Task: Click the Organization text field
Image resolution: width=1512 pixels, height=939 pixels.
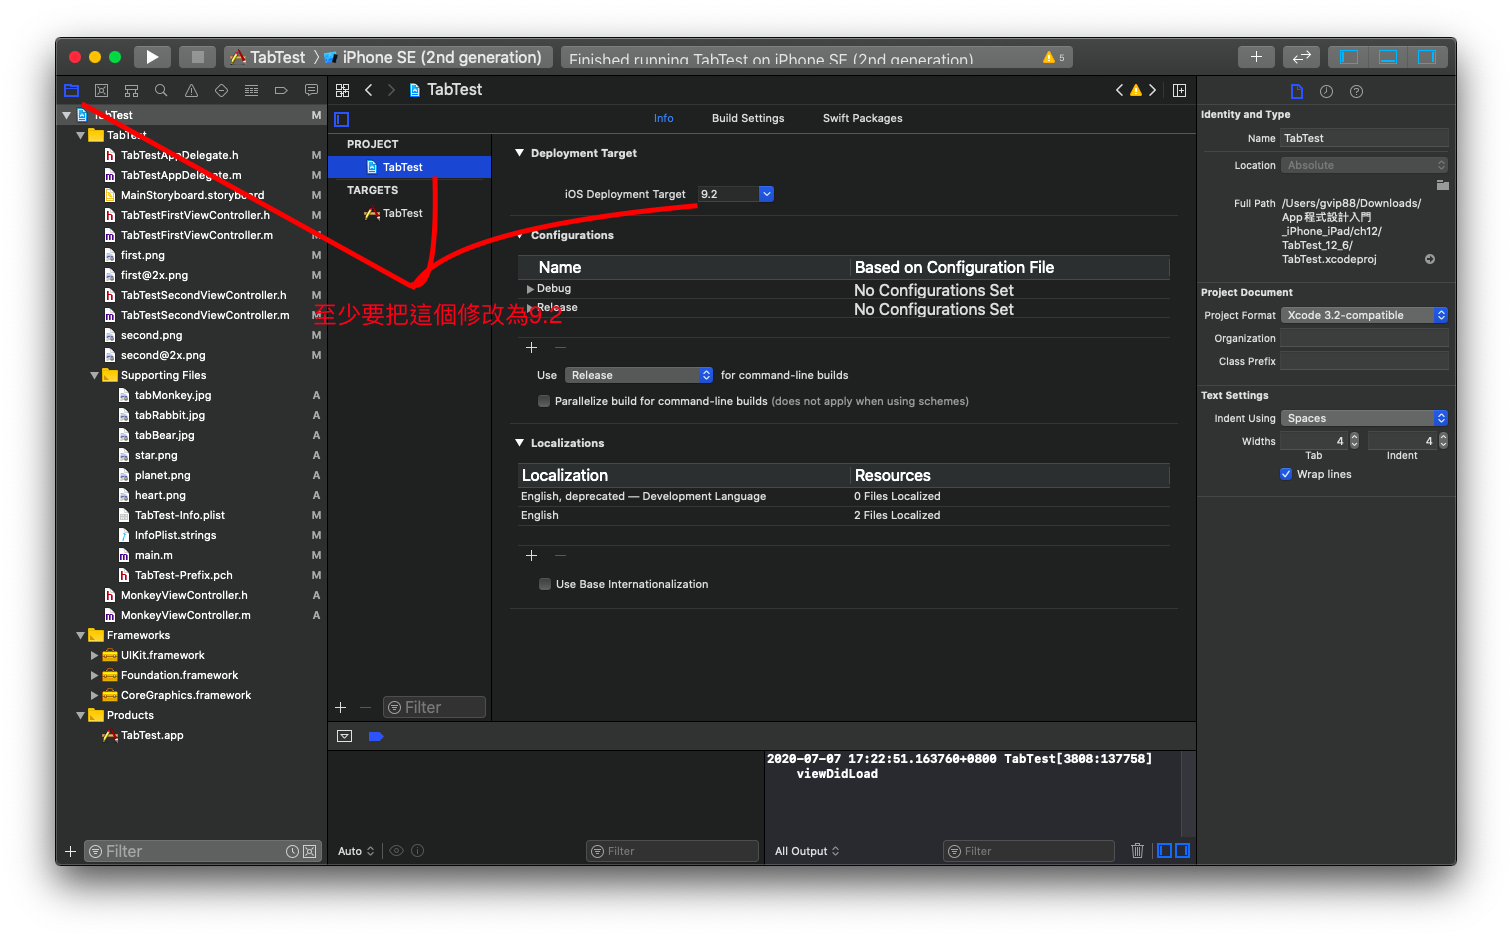Action: (1364, 338)
